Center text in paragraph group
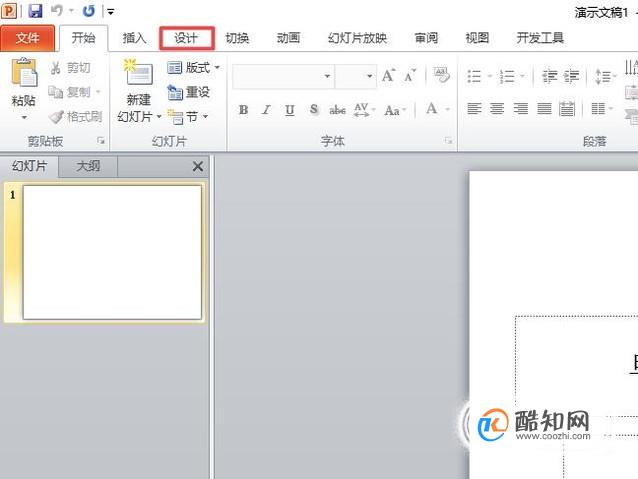Viewport: 638px width, 479px height. click(x=497, y=109)
